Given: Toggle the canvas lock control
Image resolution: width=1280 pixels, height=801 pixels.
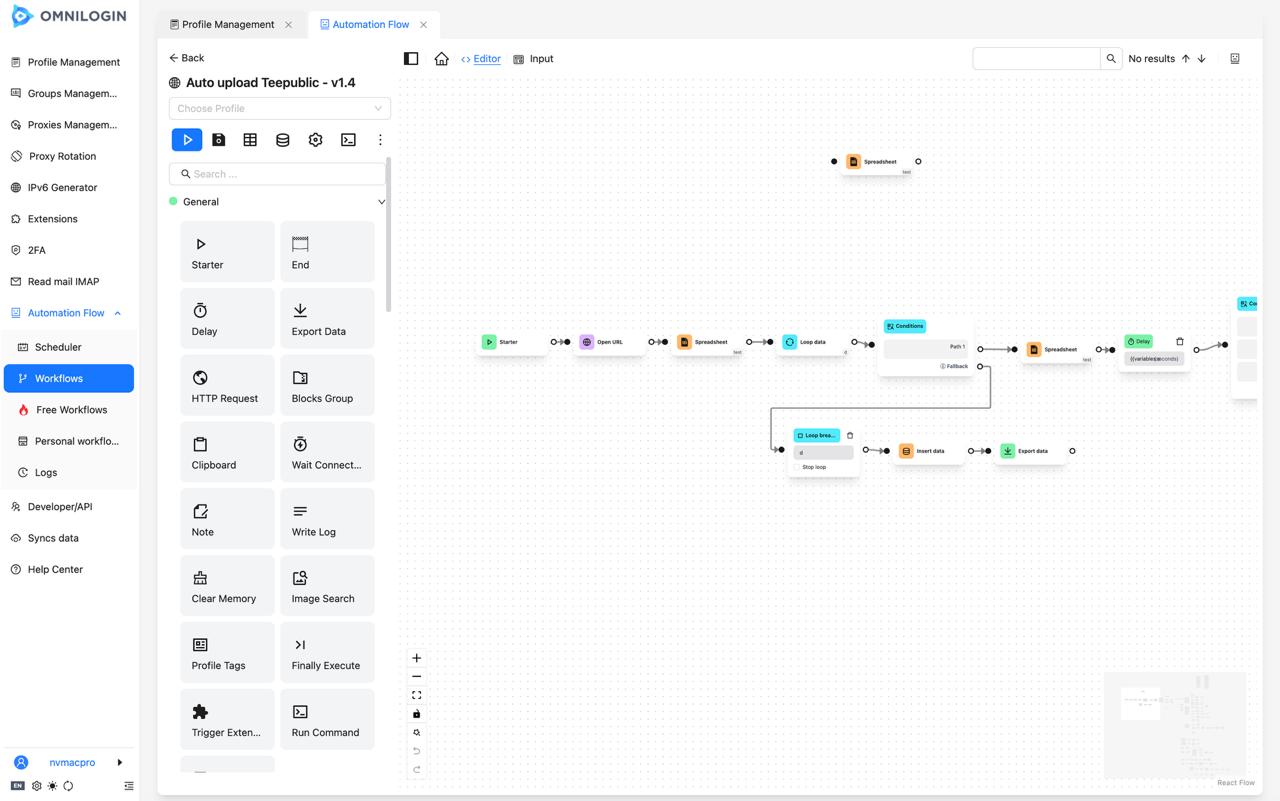Looking at the screenshot, I should (x=417, y=714).
